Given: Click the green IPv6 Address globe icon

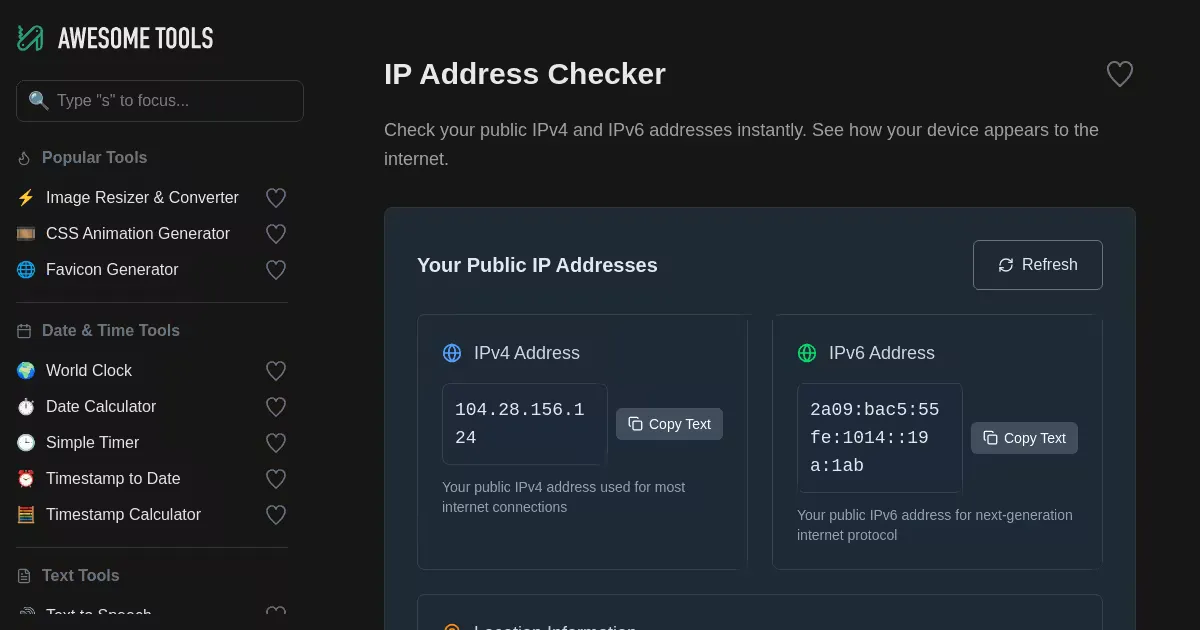Looking at the screenshot, I should click(x=807, y=353).
